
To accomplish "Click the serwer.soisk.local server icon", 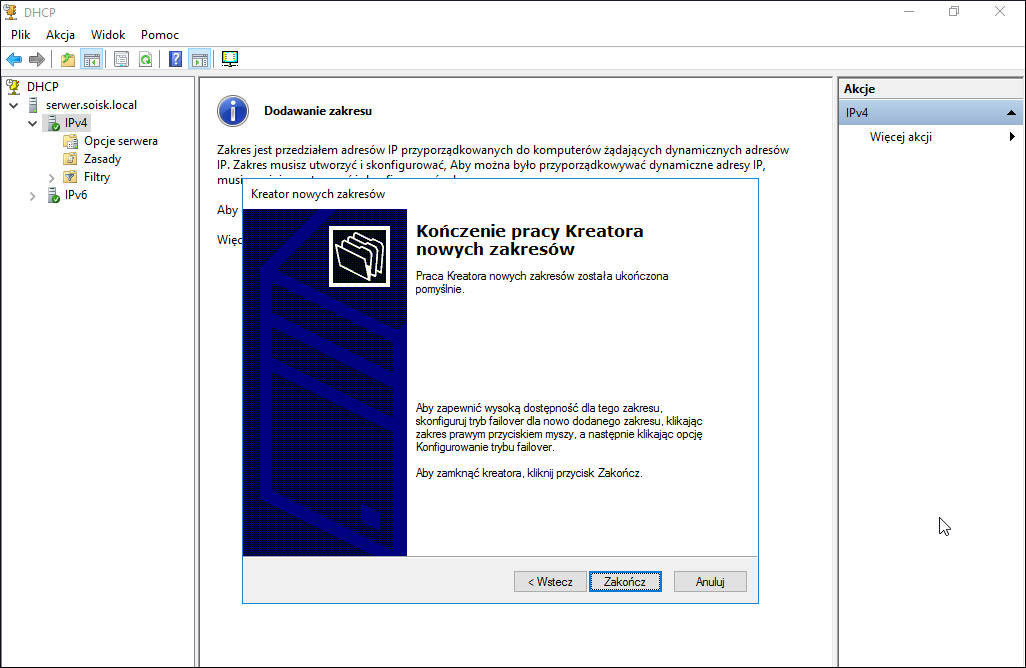I will tap(33, 105).
